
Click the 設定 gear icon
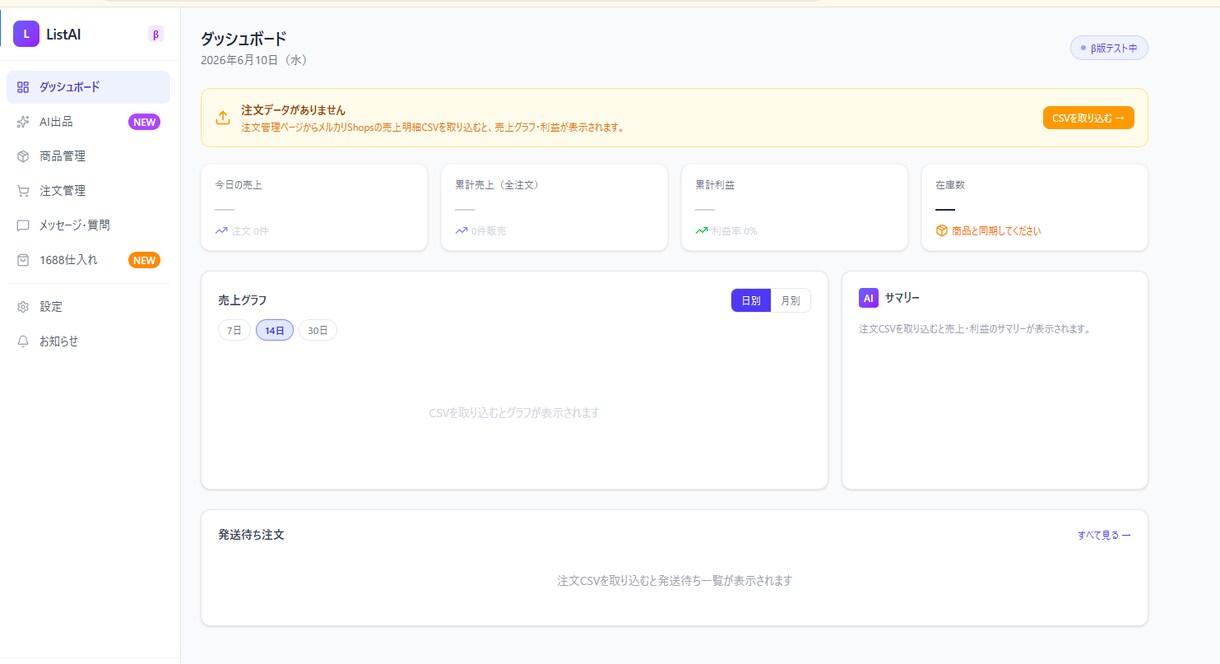(23, 307)
